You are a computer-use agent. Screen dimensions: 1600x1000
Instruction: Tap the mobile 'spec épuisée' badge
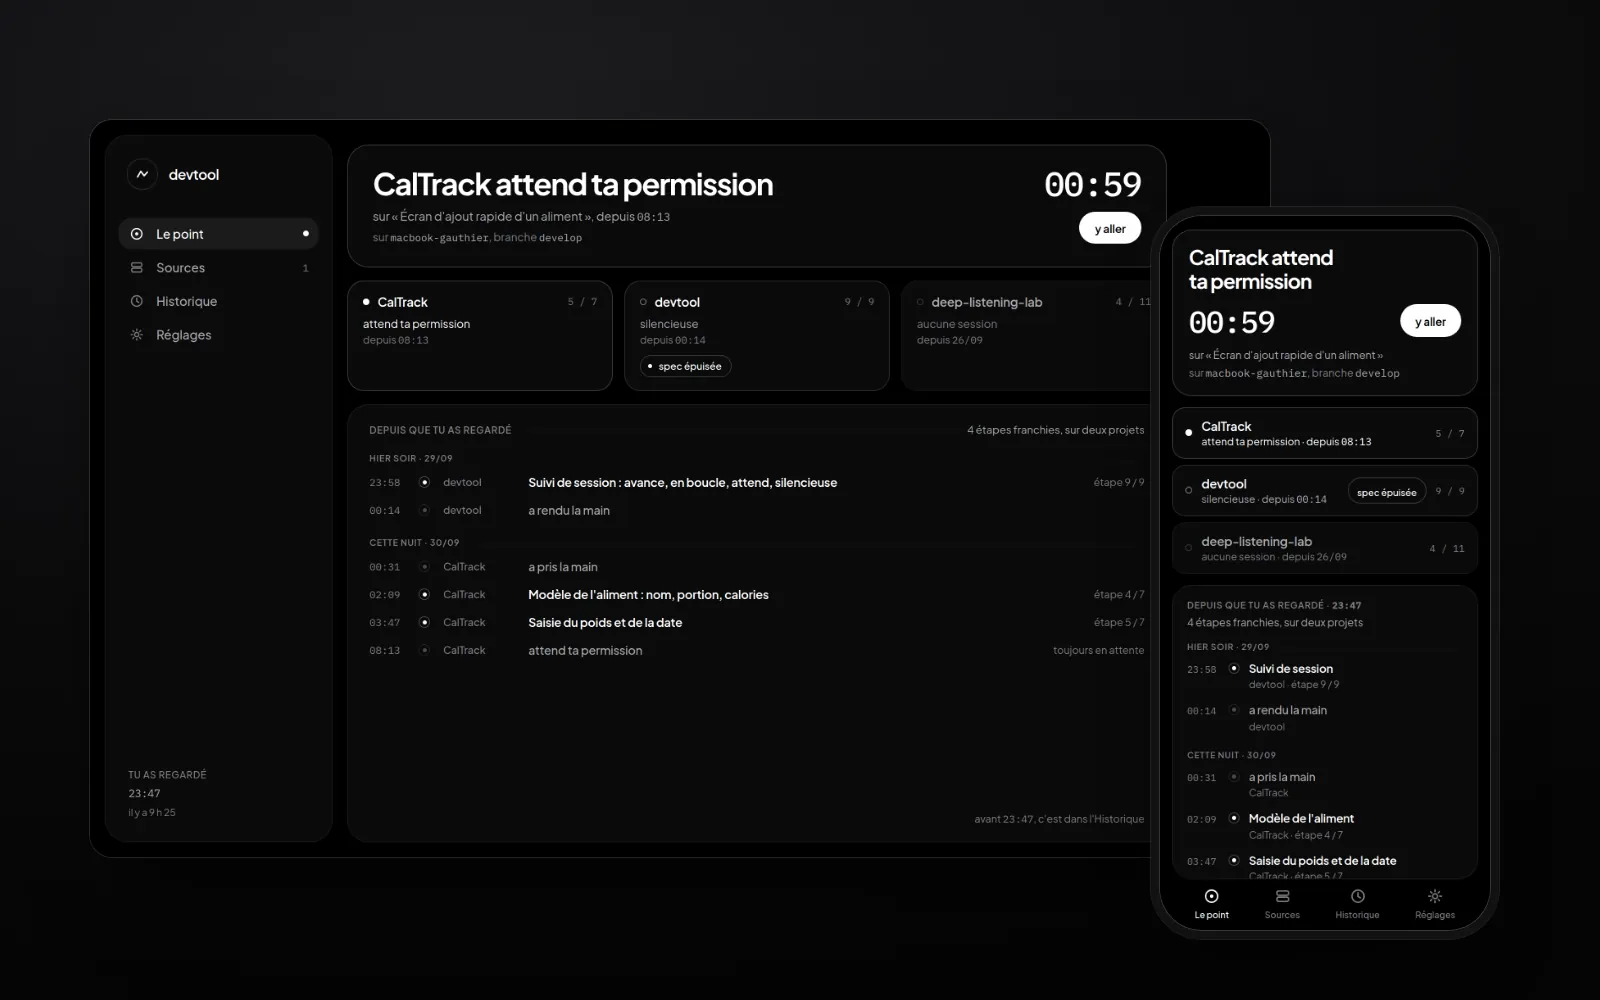[1386, 491]
